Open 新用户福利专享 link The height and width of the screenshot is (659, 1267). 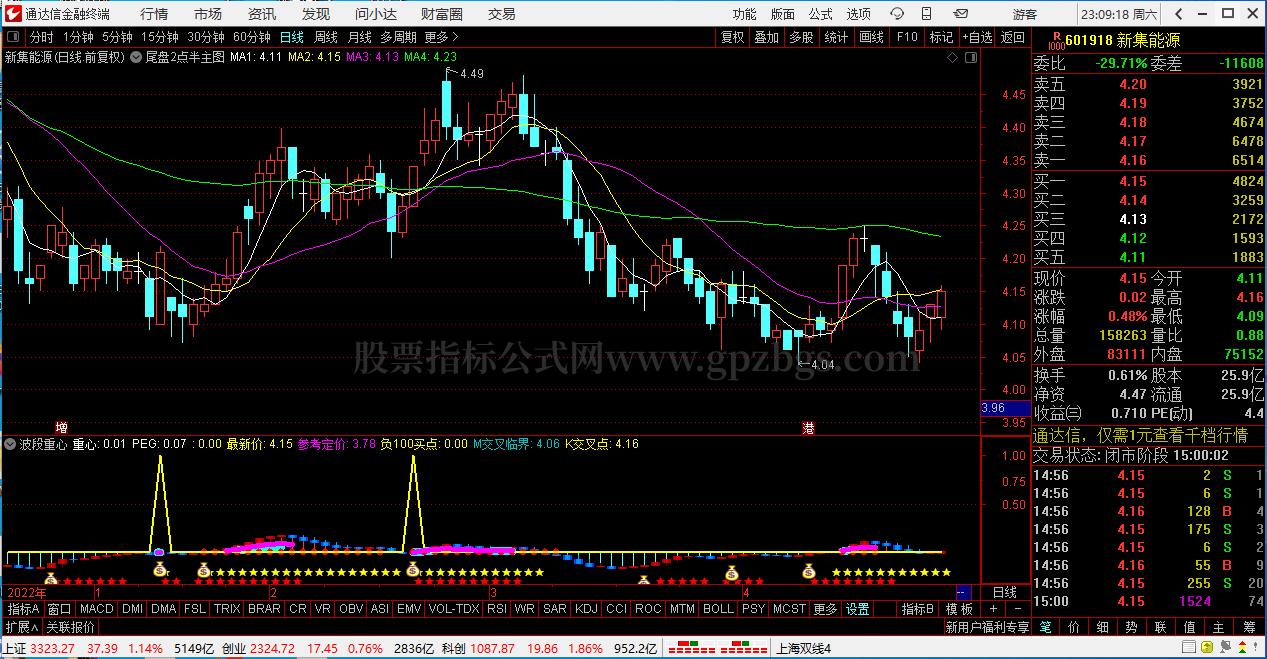[987, 627]
